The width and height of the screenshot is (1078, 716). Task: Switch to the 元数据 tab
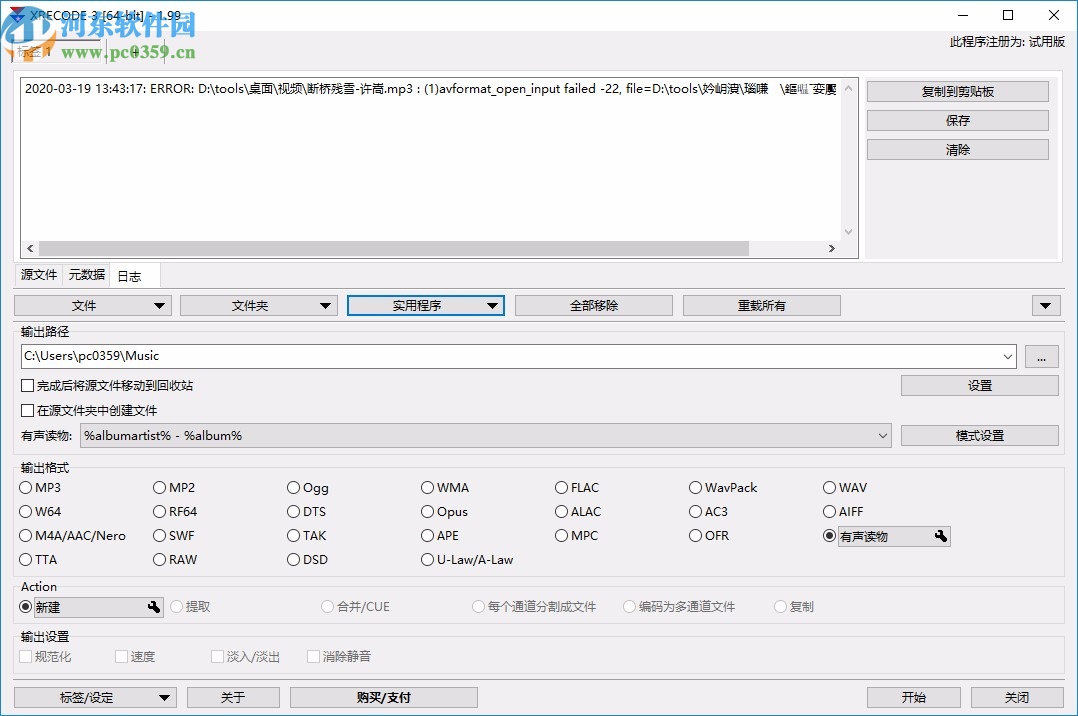[86, 274]
